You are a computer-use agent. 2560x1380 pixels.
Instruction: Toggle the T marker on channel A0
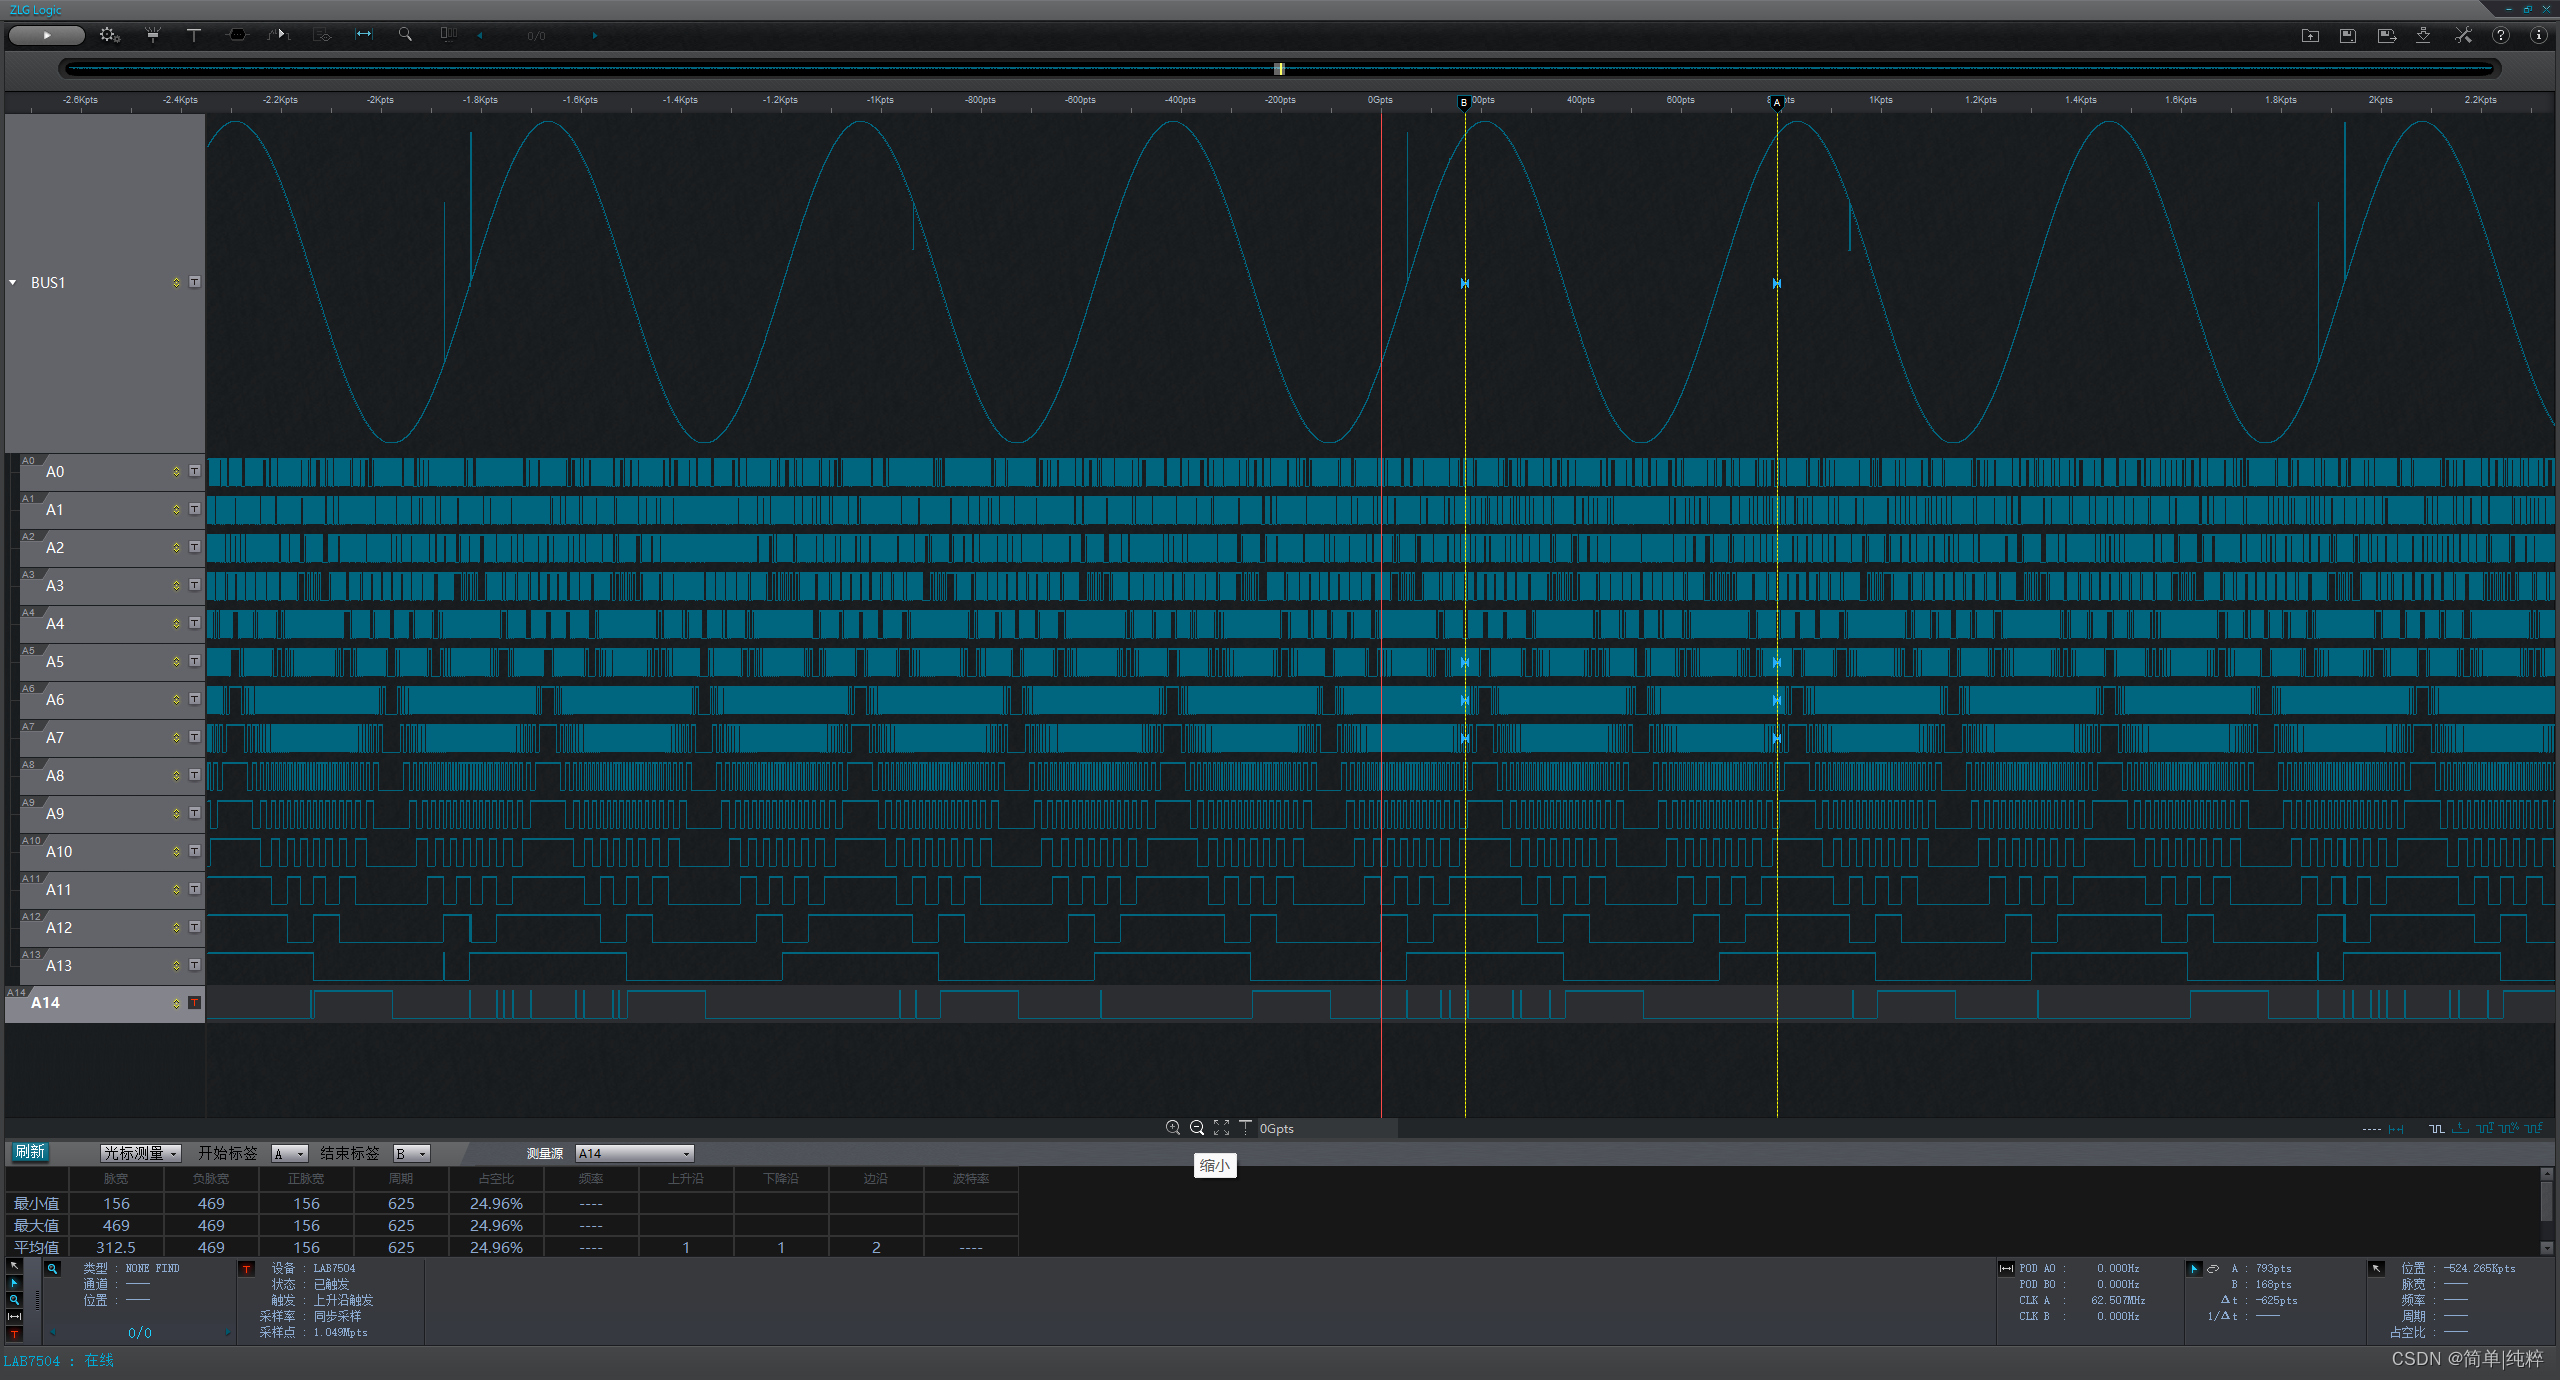(x=195, y=471)
